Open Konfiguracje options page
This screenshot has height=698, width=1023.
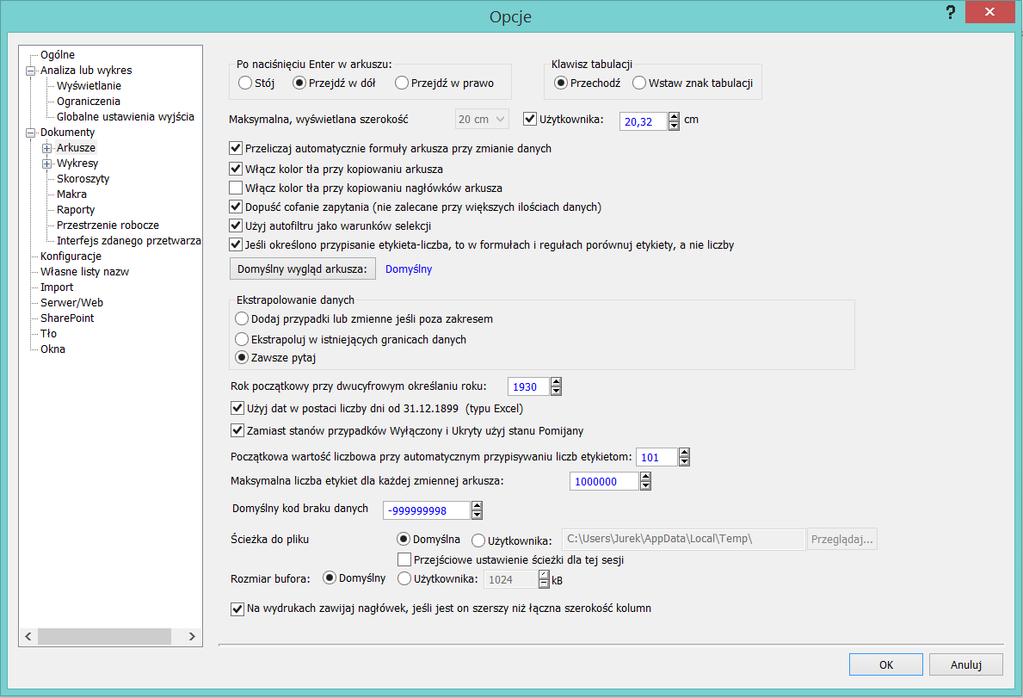tap(70, 256)
